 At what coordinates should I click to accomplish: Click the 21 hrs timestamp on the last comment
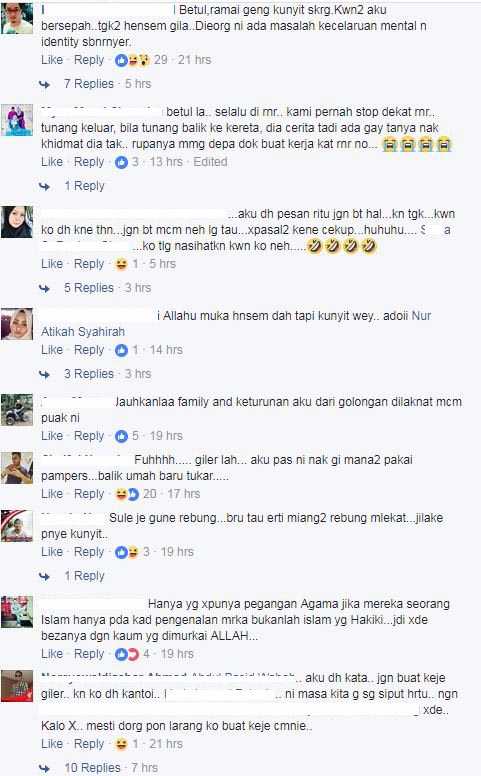coord(166,744)
